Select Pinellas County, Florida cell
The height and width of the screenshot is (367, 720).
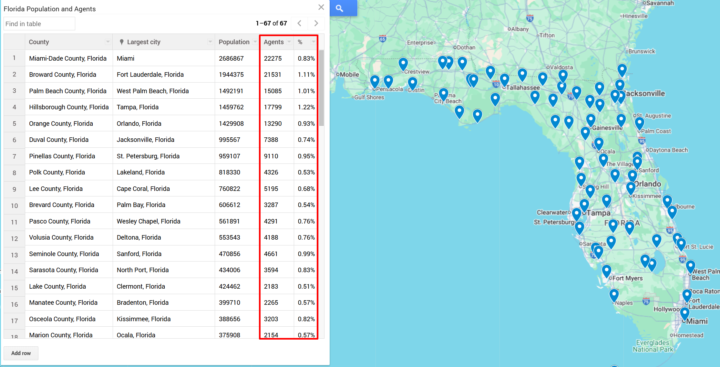pos(69,156)
